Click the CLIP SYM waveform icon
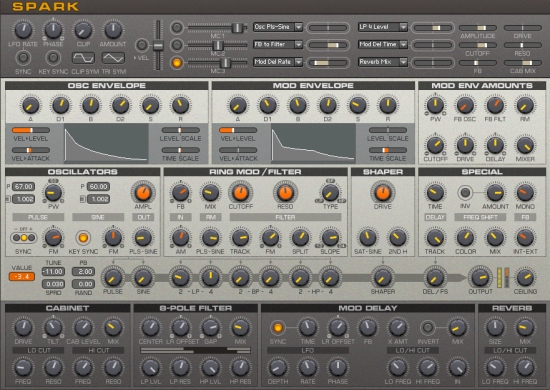550x390 pixels. click(83, 58)
